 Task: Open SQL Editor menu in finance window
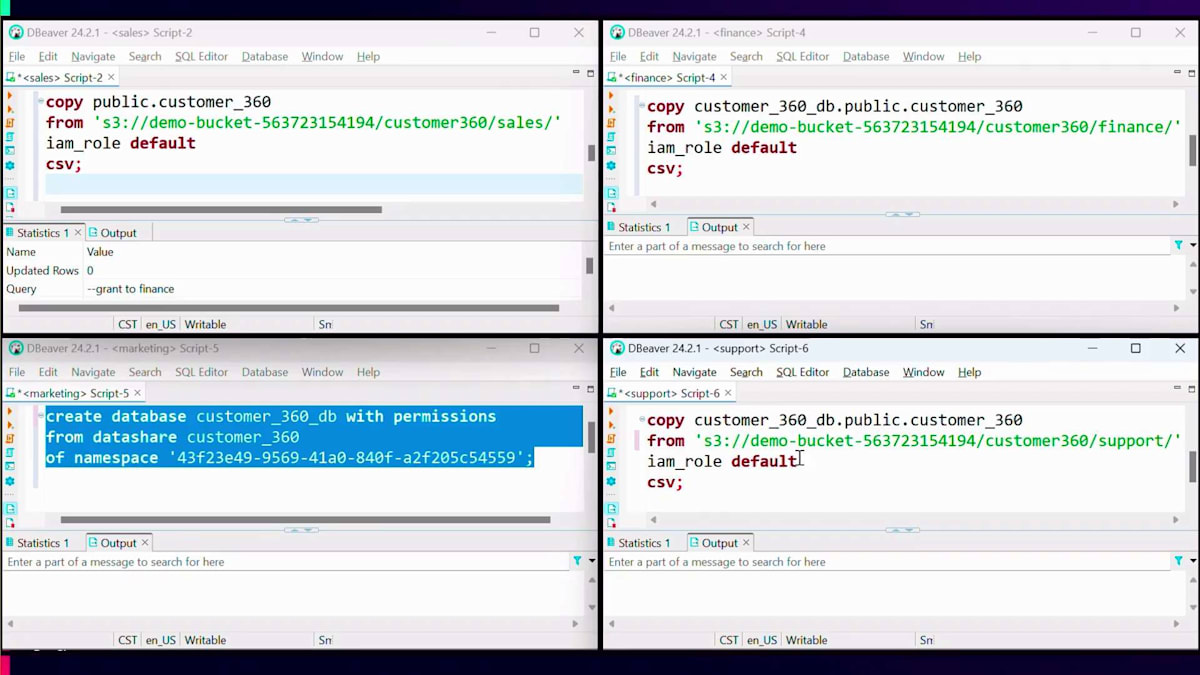(802, 56)
